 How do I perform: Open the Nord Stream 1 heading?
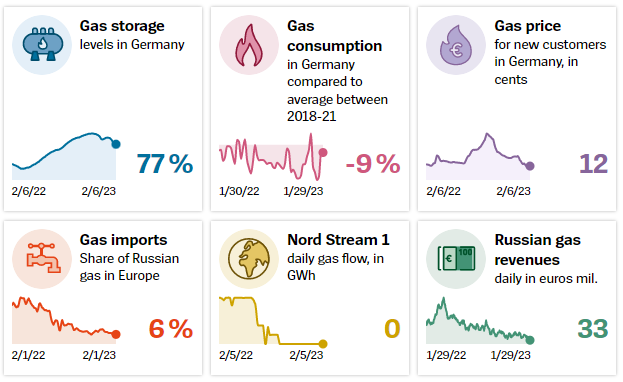pos(339,240)
